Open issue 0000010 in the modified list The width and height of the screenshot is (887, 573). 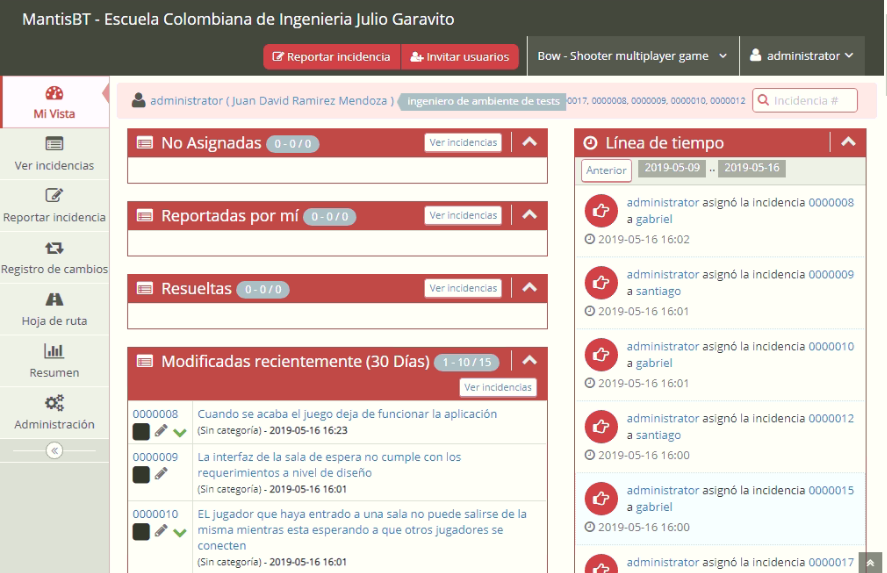pyautogui.click(x=155, y=514)
